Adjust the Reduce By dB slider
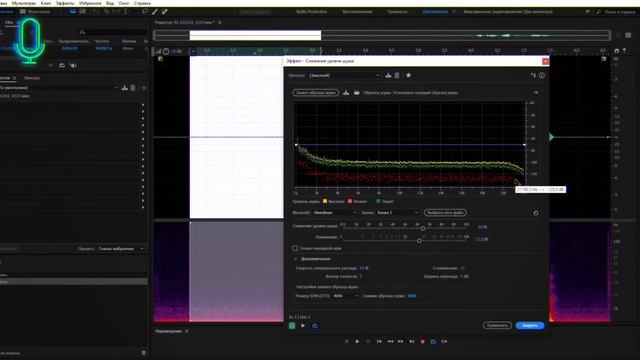 coord(419,240)
